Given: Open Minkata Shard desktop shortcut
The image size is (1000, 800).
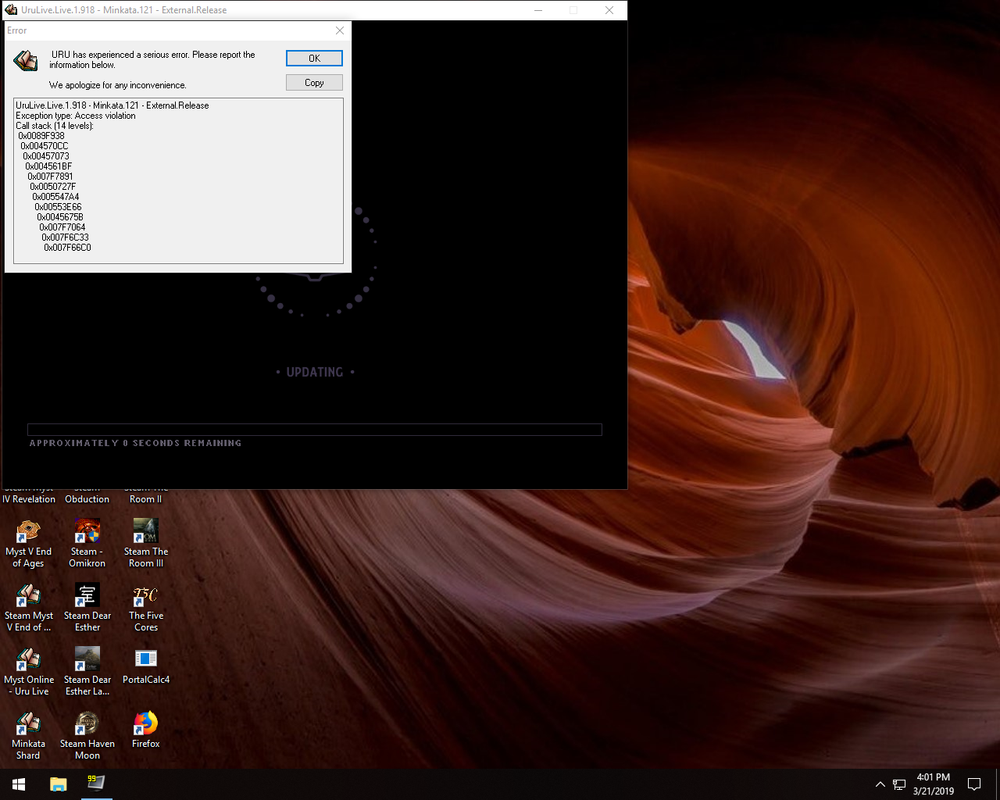Looking at the screenshot, I should (x=29, y=735).
